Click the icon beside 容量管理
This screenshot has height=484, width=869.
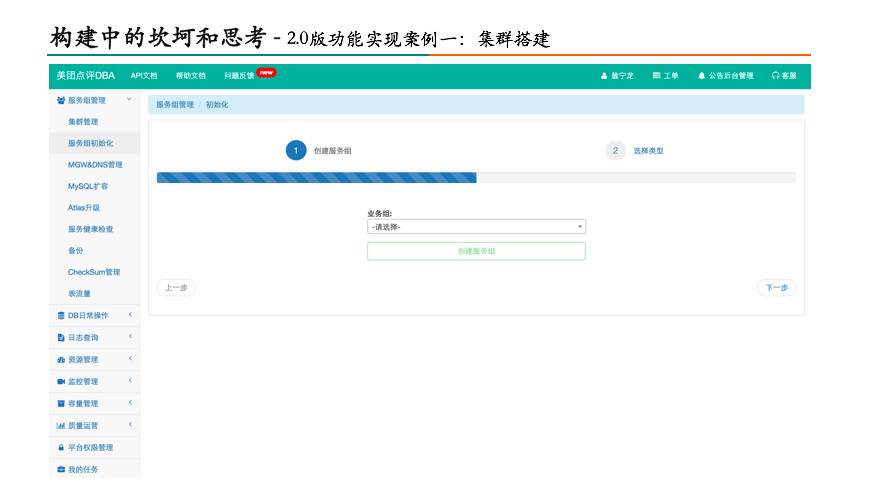pyautogui.click(x=61, y=404)
